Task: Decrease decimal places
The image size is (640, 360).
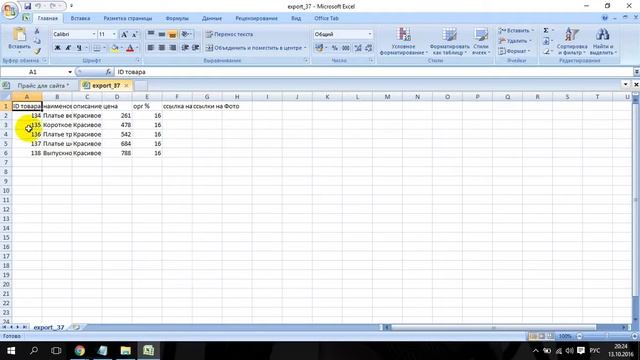Action: pyautogui.click(x=369, y=48)
